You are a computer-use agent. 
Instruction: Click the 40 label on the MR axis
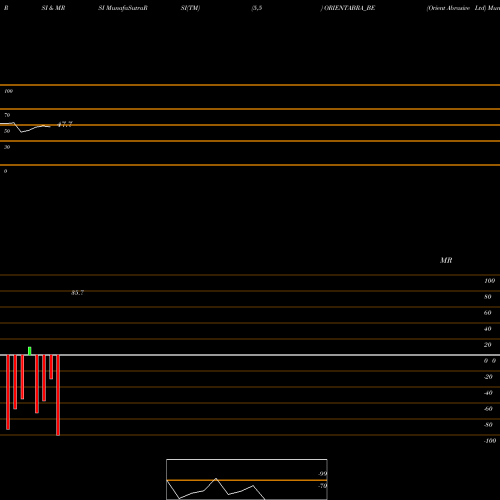click(488, 329)
